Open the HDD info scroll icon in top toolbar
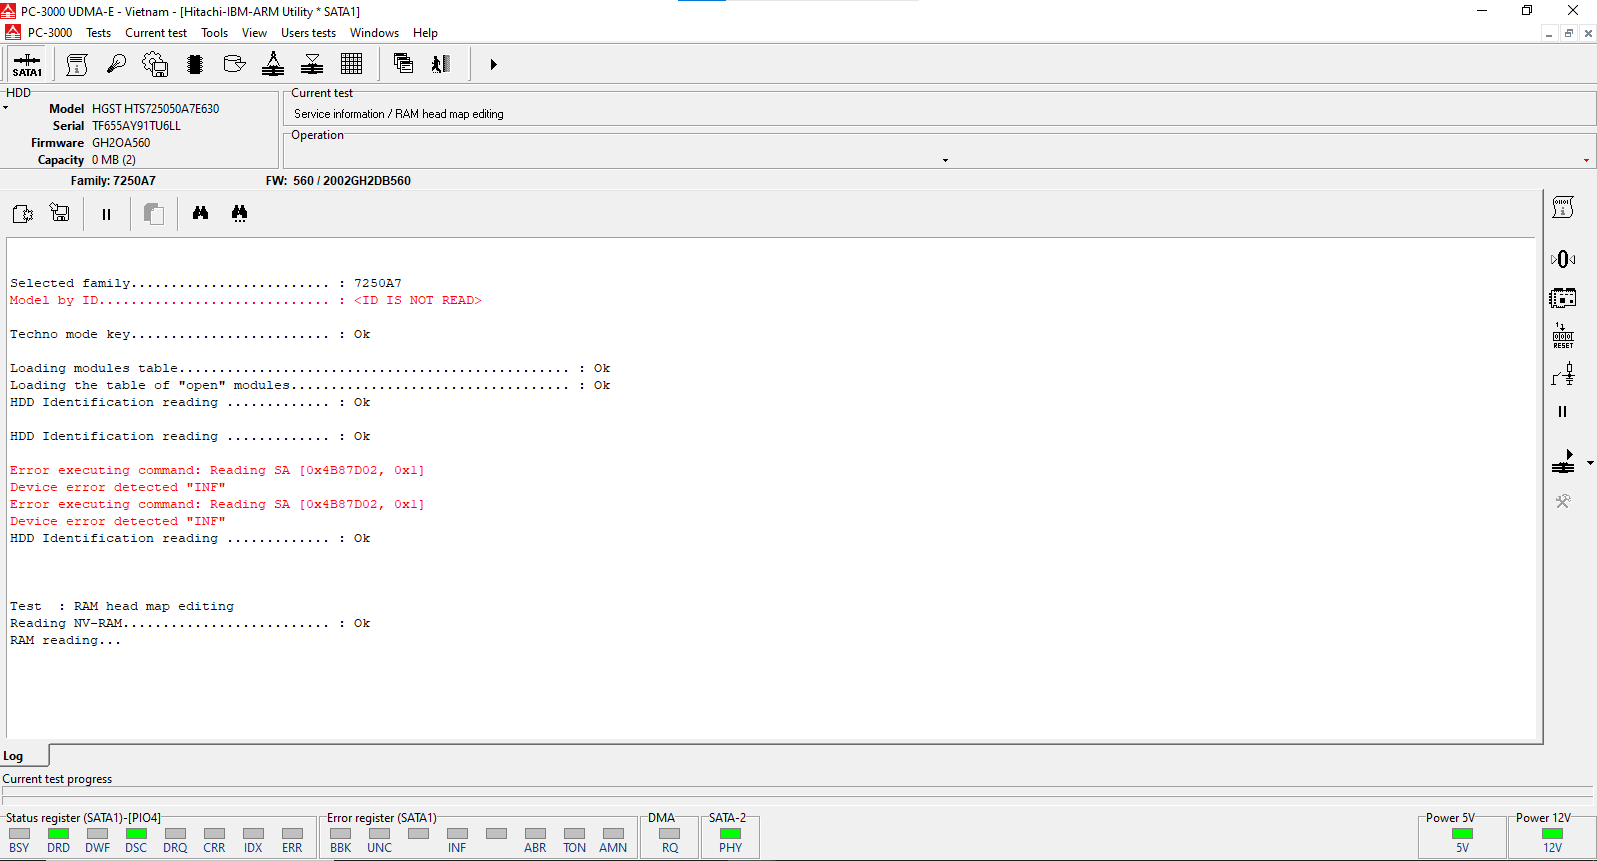This screenshot has width=1597, height=861. point(77,65)
